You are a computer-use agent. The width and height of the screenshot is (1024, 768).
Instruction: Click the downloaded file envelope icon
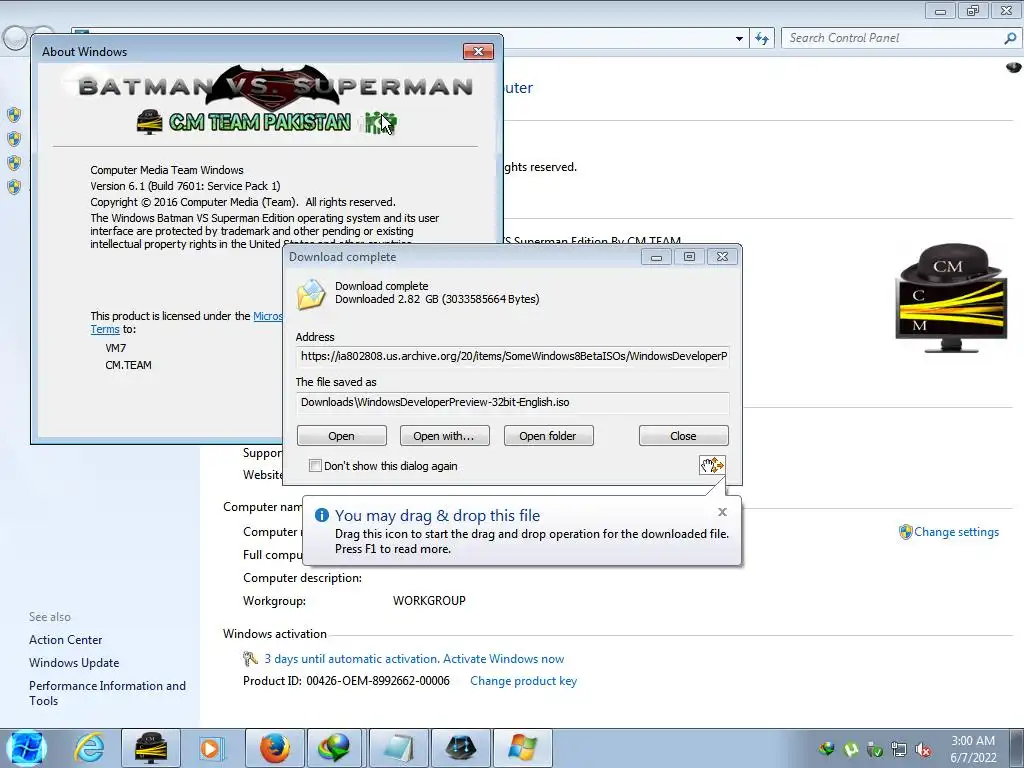(x=311, y=294)
